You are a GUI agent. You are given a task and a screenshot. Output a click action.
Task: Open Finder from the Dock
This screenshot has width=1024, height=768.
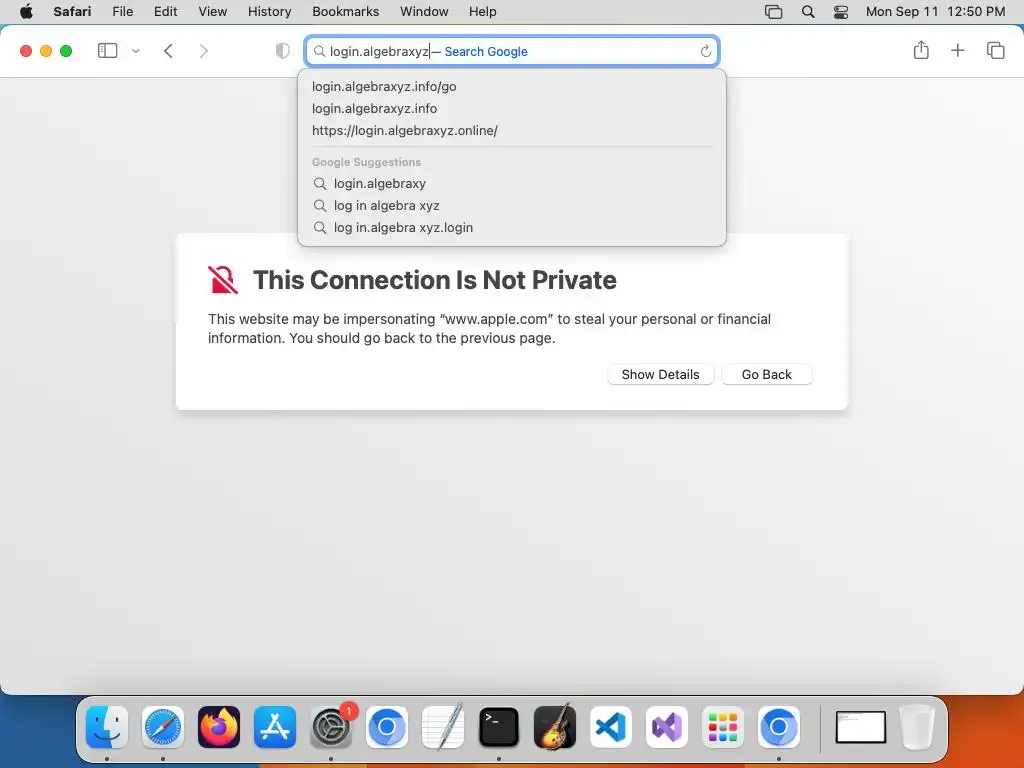pos(107,727)
